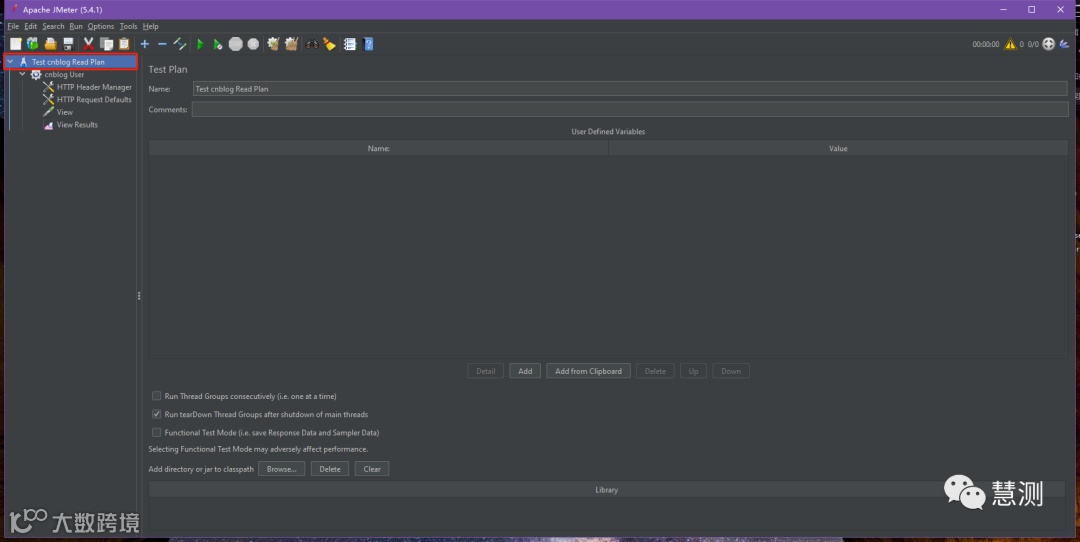Enable Functional Test Mode checkbox

tap(156, 432)
